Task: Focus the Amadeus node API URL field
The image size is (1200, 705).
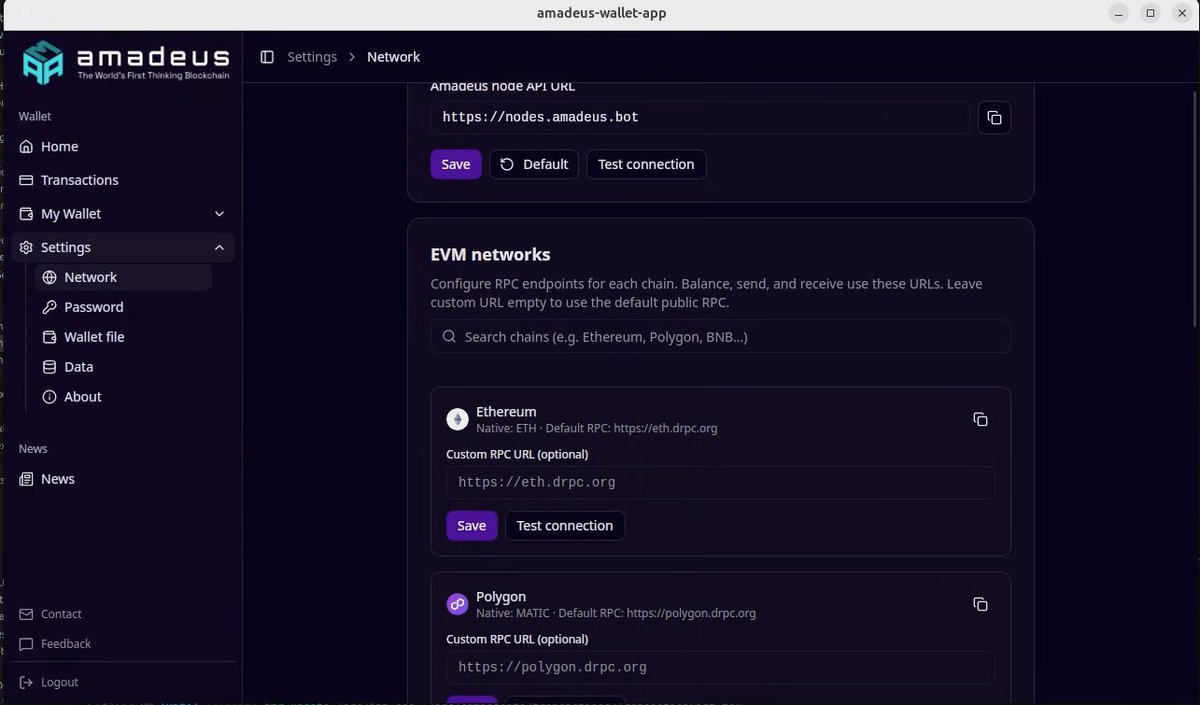Action: click(700, 118)
